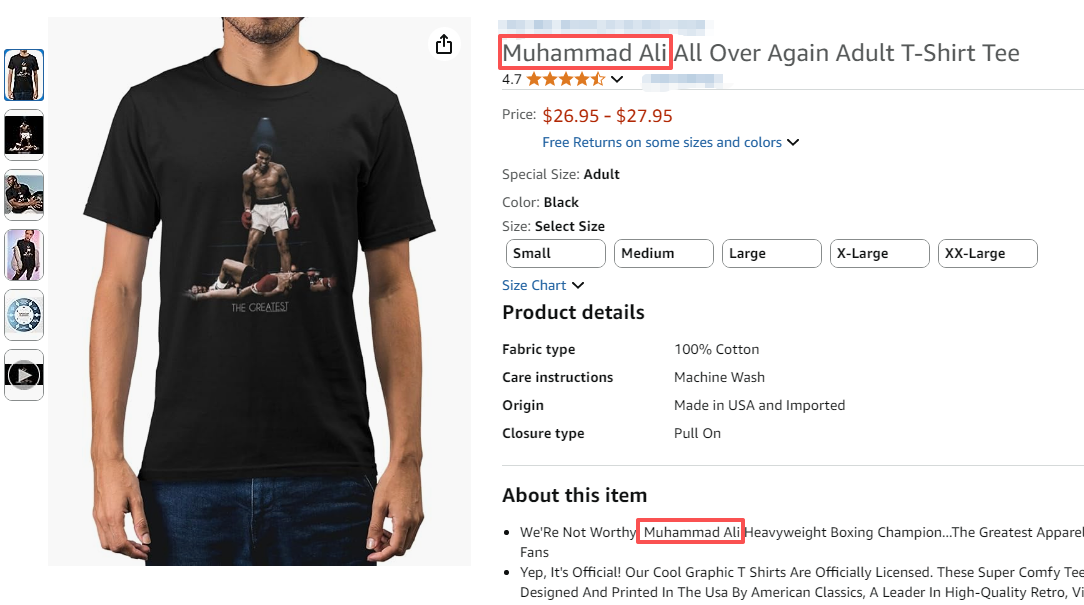Click the share icon above product image
The width and height of the screenshot is (1084, 605).
click(444, 44)
